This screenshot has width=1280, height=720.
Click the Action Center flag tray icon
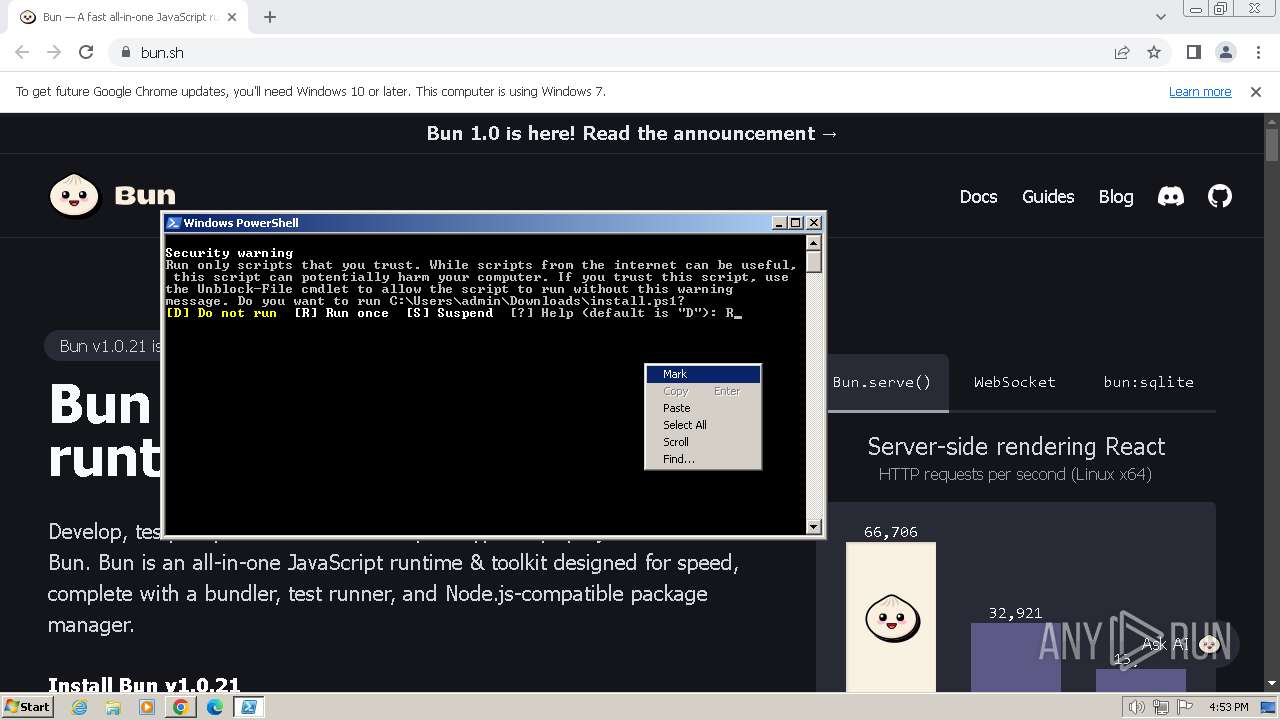click(x=1185, y=707)
